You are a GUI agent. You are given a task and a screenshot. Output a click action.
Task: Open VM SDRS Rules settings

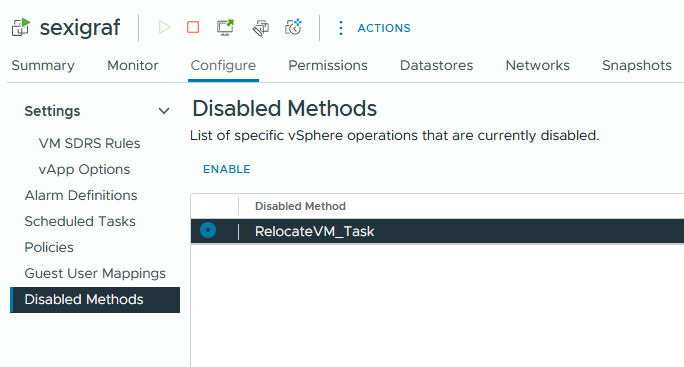(89, 143)
